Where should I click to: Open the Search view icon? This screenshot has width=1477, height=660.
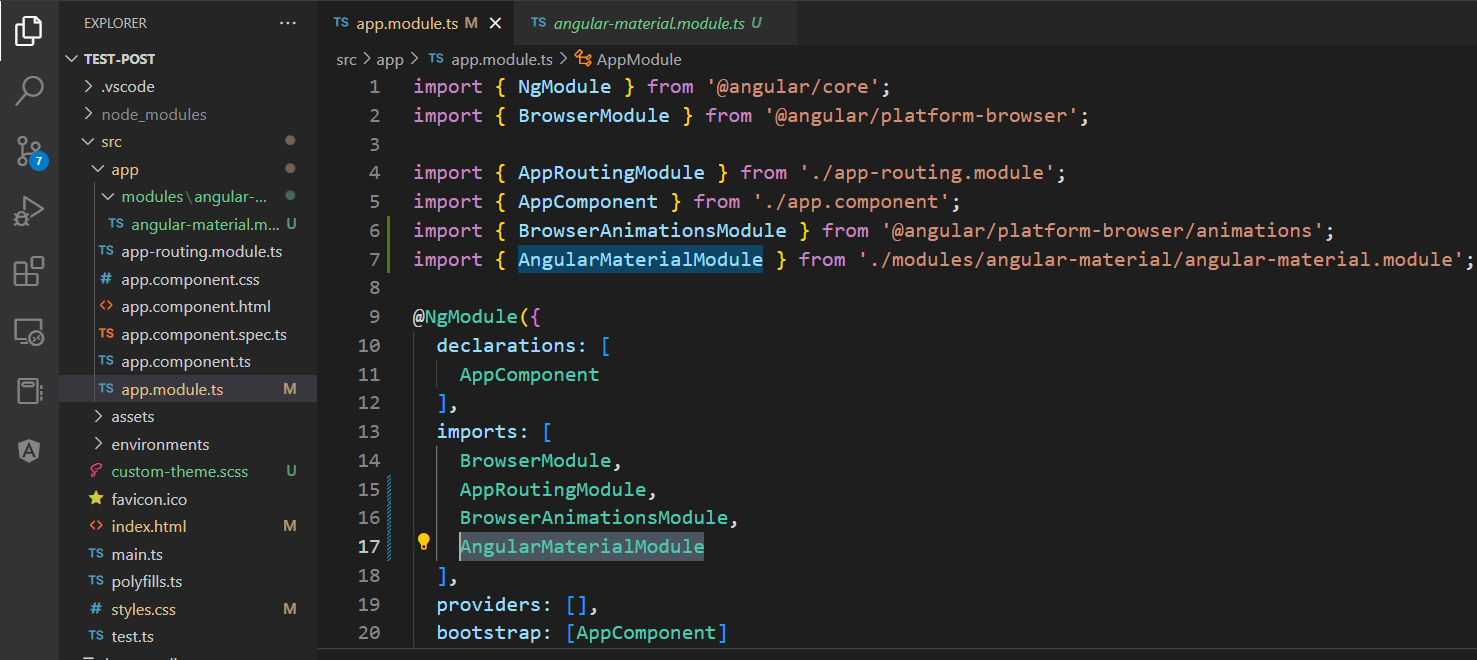(x=29, y=91)
